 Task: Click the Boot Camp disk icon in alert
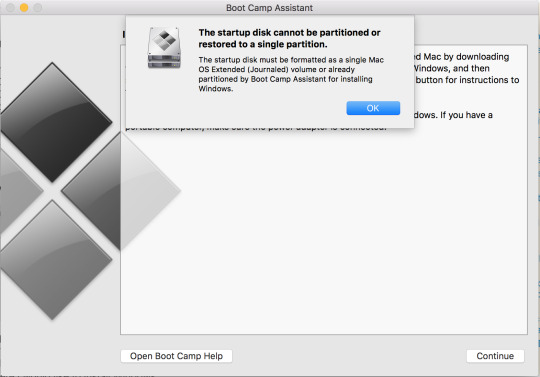point(164,48)
